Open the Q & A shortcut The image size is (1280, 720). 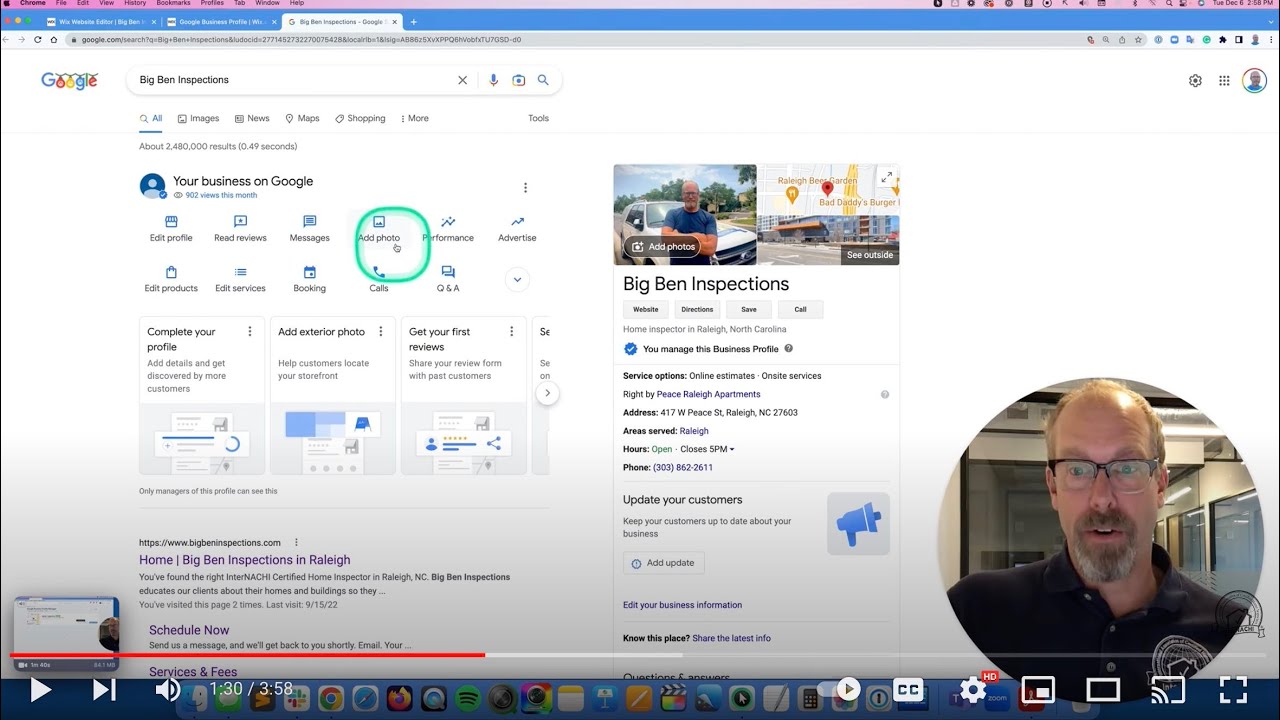448,279
